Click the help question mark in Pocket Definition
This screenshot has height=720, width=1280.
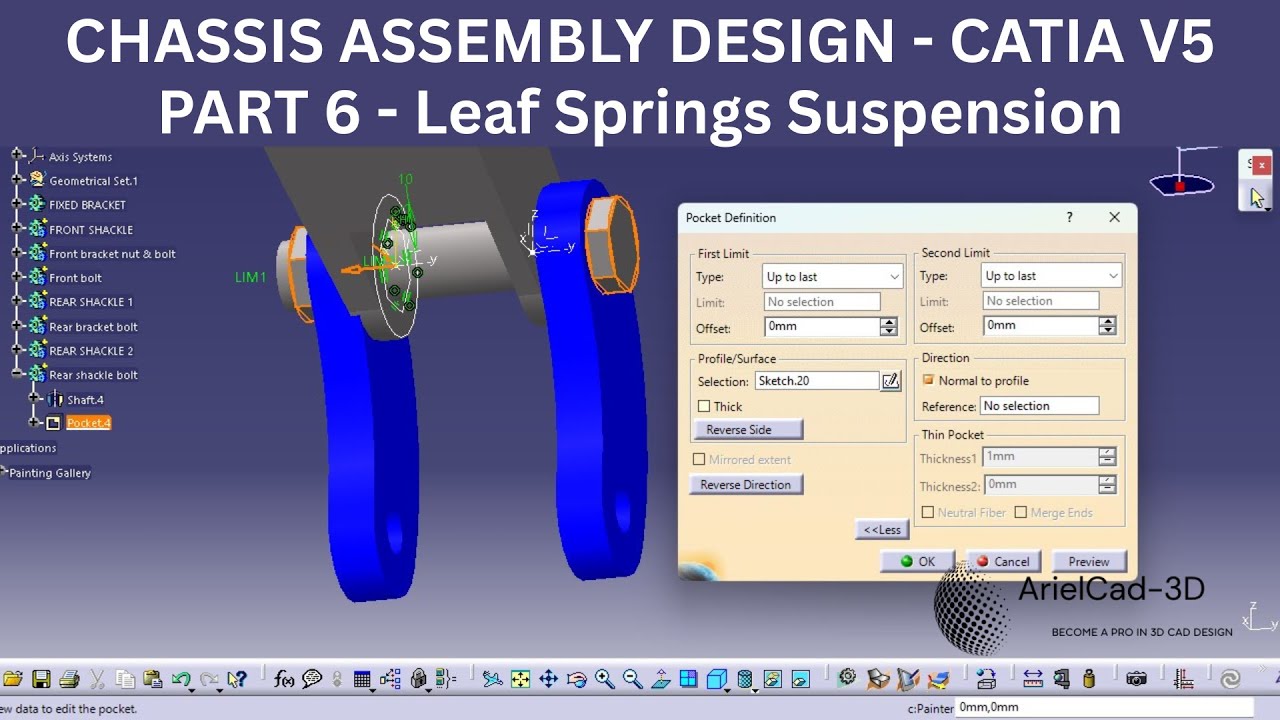[1069, 217]
